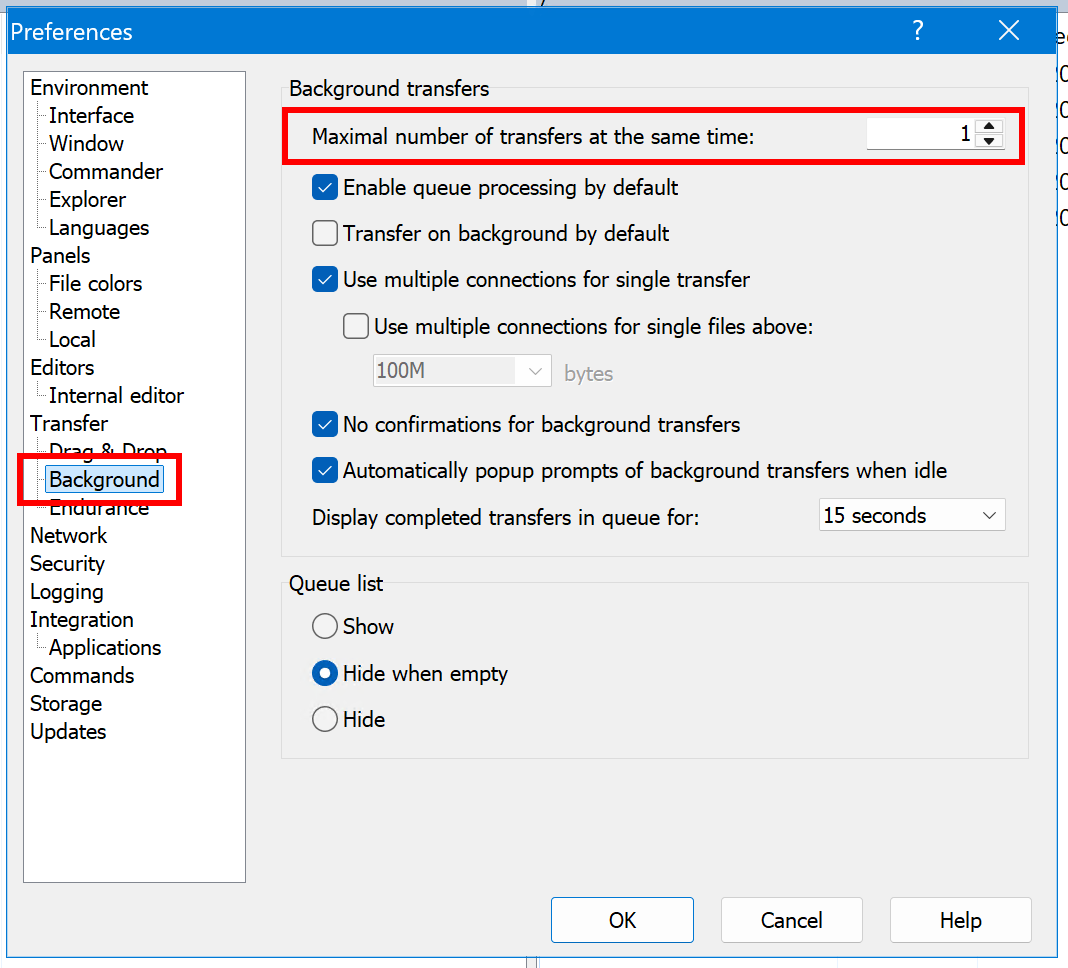Increase maximal transfers with up arrow

click(x=989, y=126)
